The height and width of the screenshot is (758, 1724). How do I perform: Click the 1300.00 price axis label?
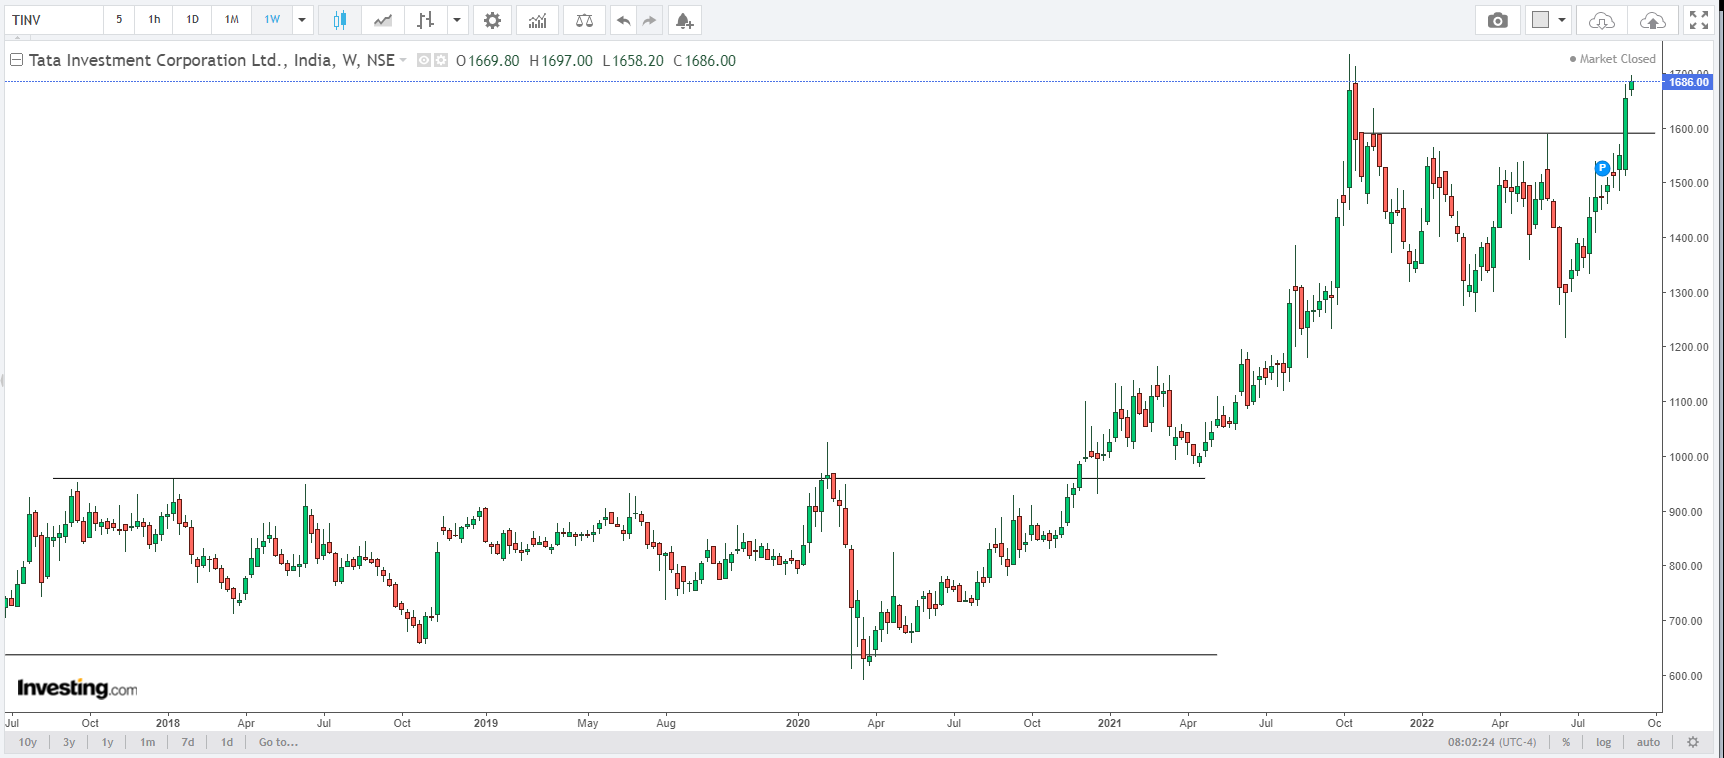(x=1688, y=293)
